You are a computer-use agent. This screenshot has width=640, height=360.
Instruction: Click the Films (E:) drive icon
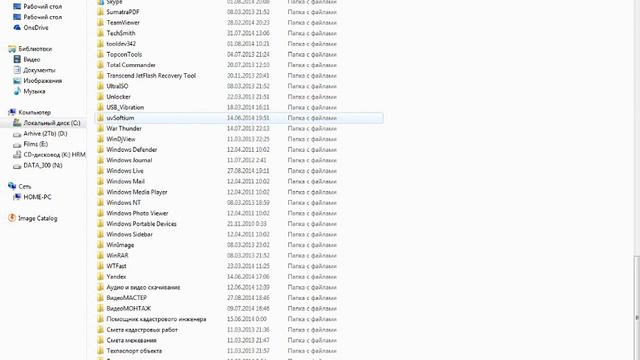(x=17, y=144)
